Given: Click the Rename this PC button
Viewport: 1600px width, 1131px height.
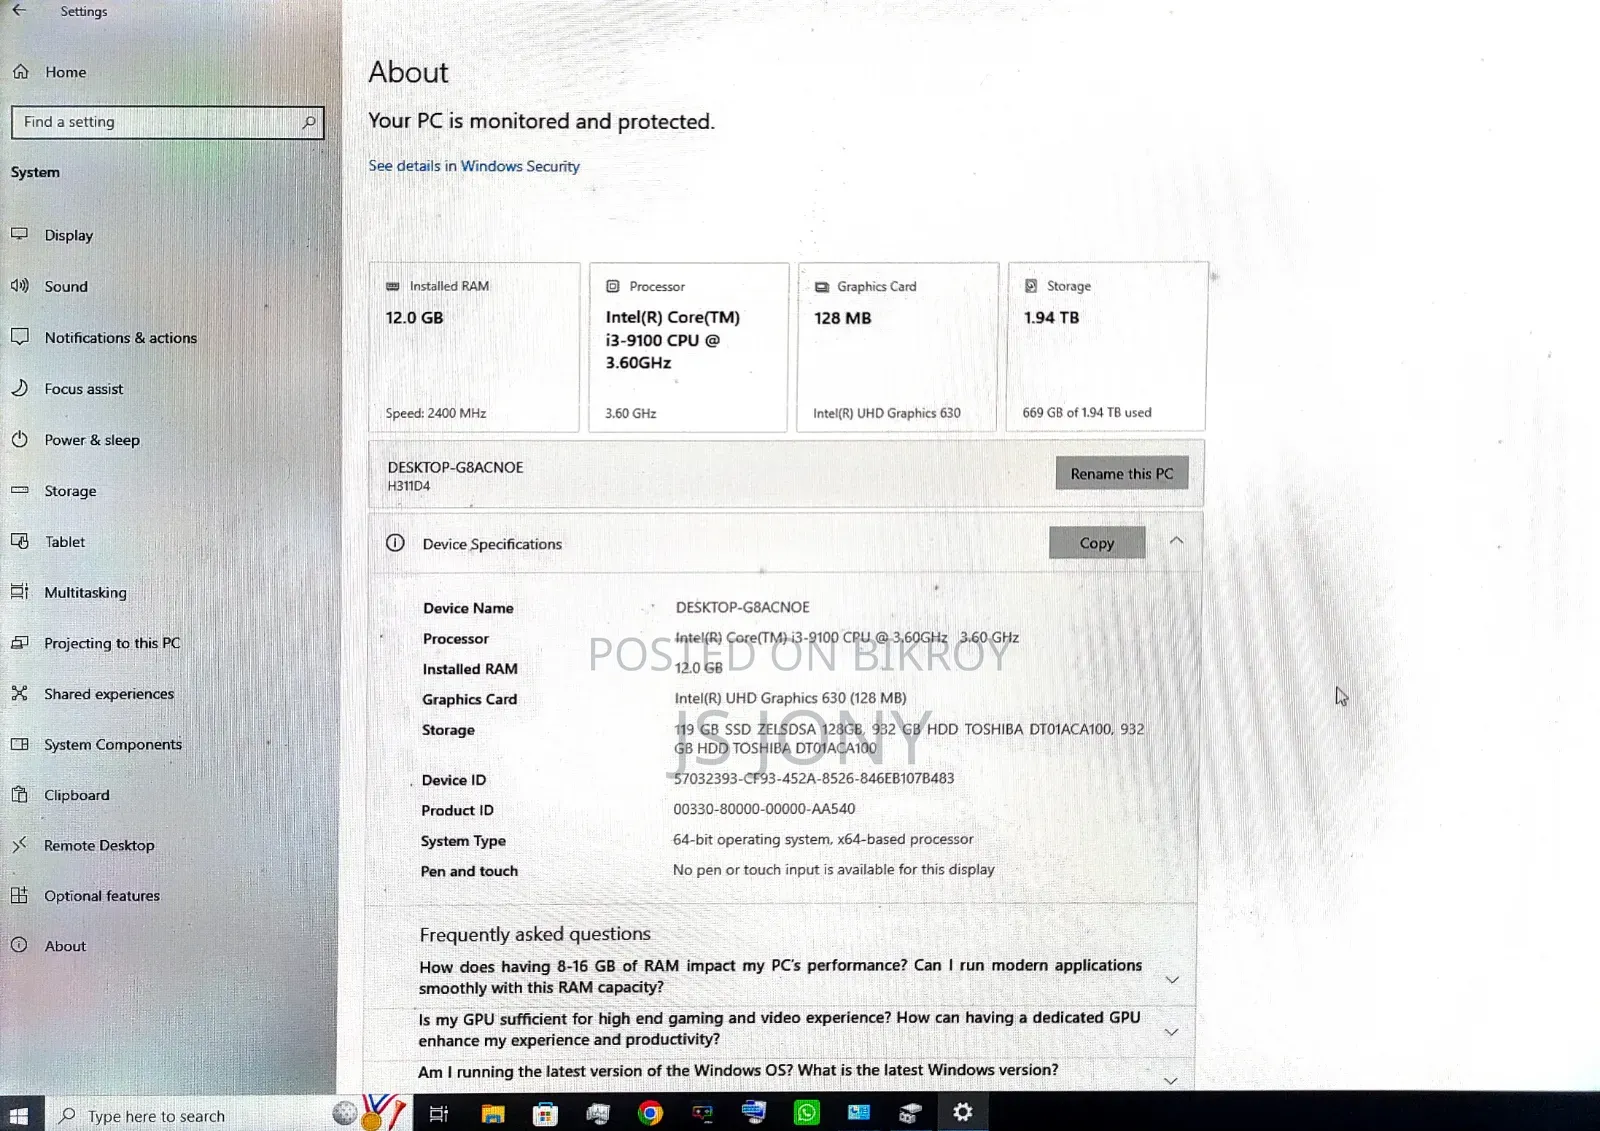Looking at the screenshot, I should (x=1122, y=474).
